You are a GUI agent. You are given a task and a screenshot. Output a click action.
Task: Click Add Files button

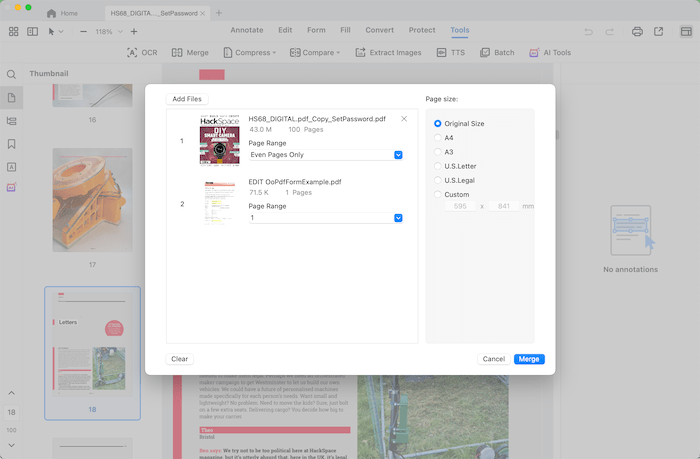click(187, 99)
